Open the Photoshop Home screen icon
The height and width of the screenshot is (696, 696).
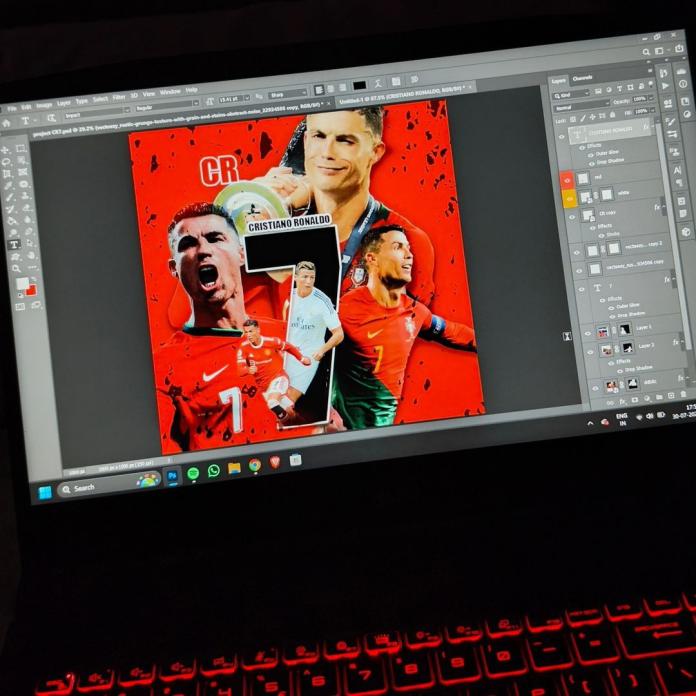[6, 124]
